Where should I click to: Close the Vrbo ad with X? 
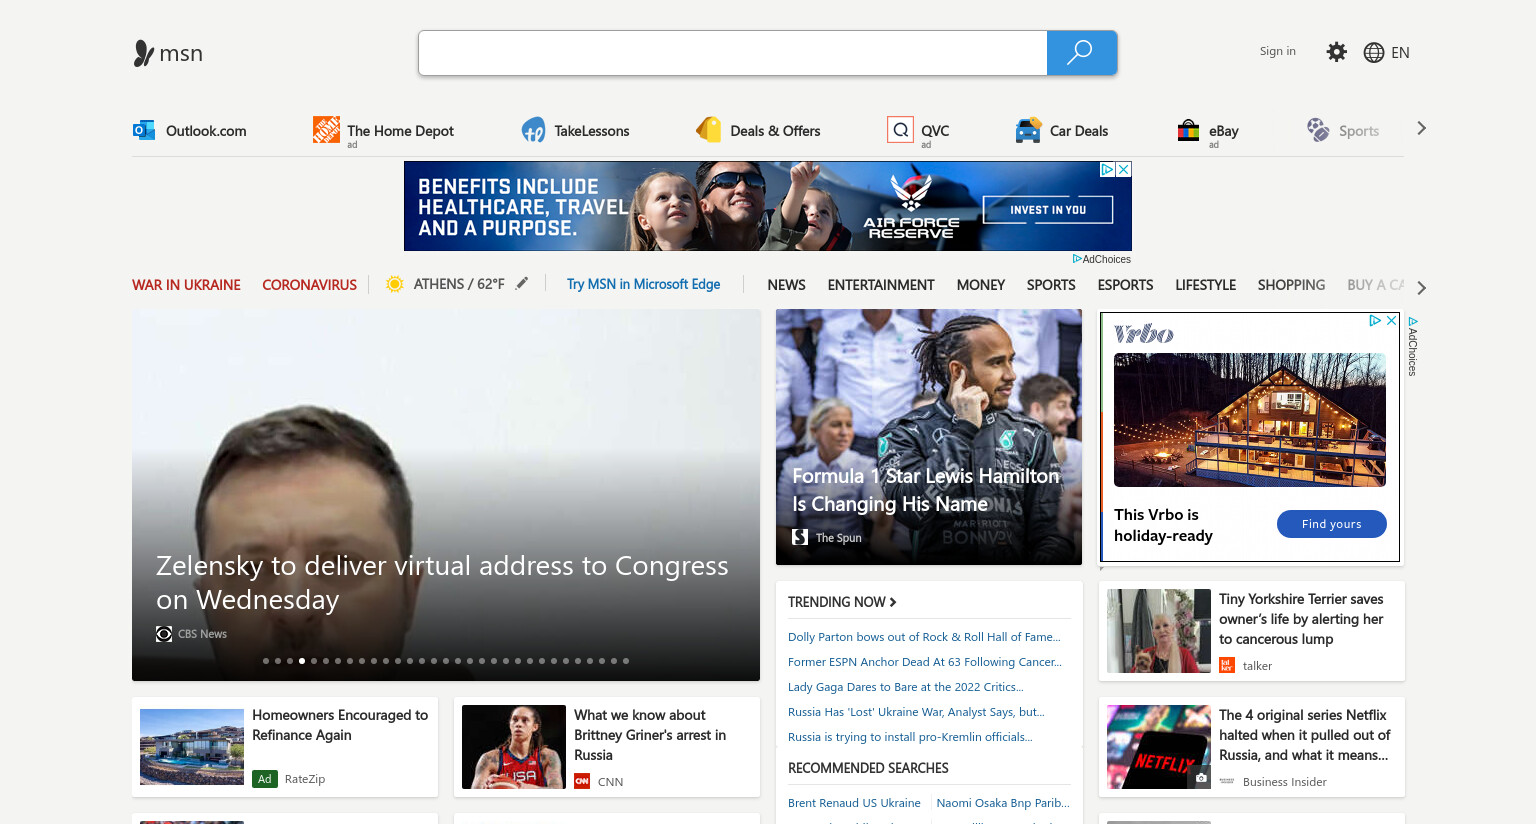[1391, 321]
